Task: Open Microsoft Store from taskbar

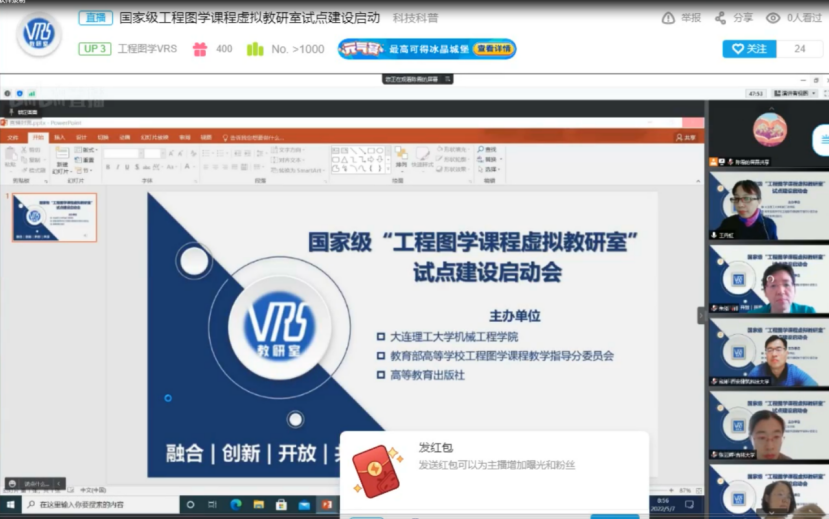Action: tap(281, 505)
